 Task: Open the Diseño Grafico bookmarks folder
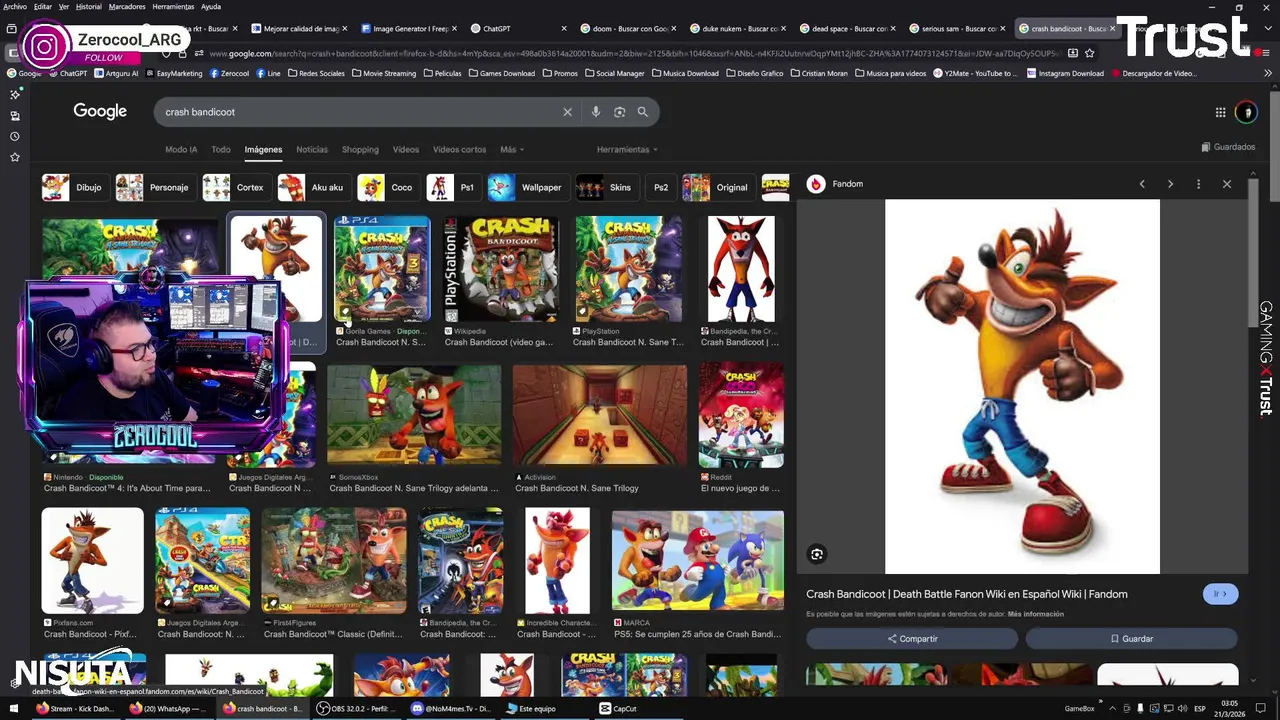[754, 73]
